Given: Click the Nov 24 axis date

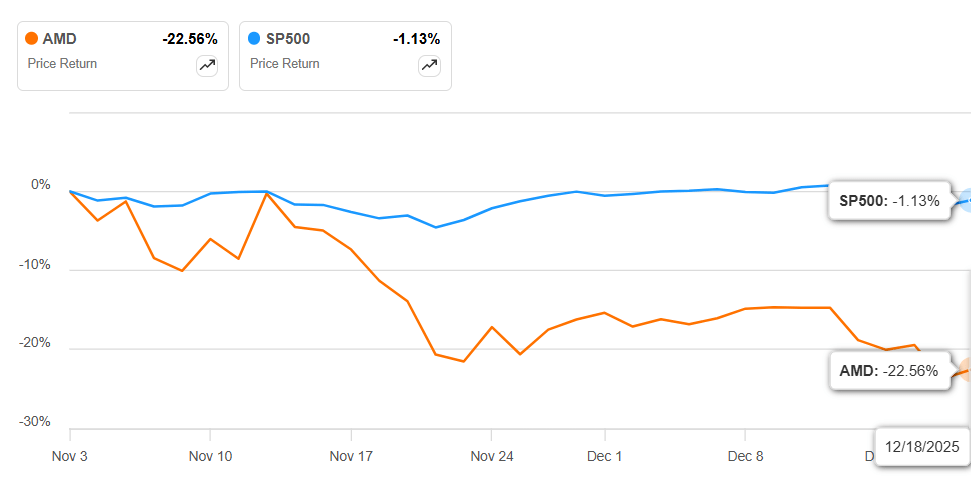Looking at the screenshot, I should click(491, 456).
